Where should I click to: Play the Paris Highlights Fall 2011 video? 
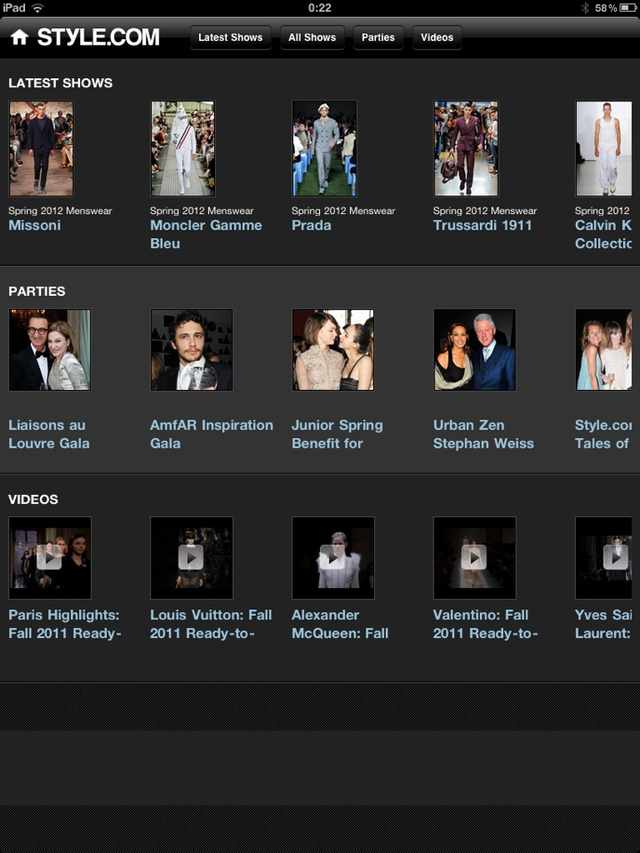pos(50,558)
